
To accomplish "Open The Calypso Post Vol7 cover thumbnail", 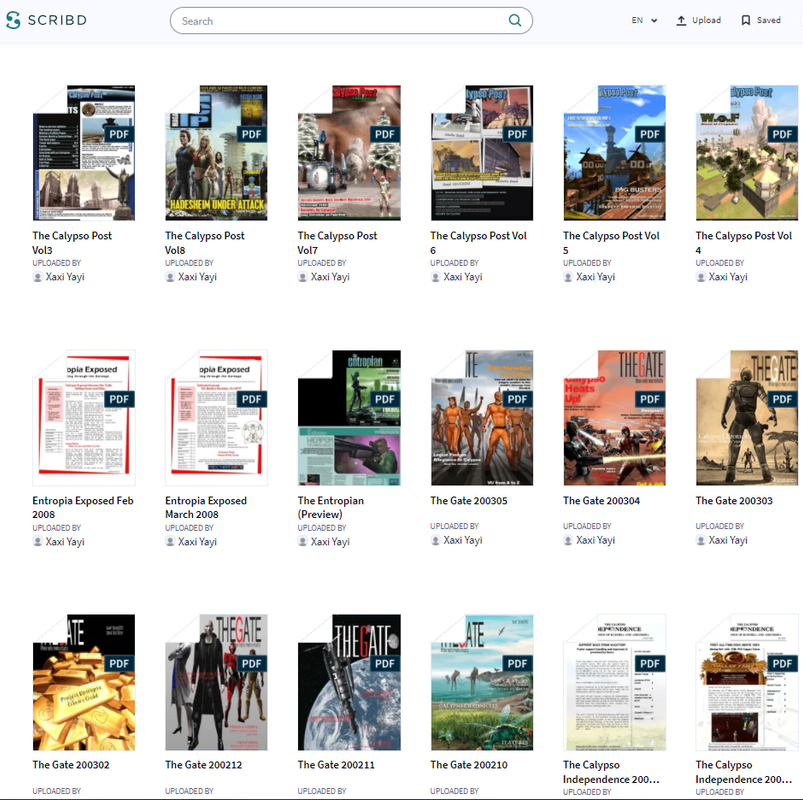I will [349, 153].
